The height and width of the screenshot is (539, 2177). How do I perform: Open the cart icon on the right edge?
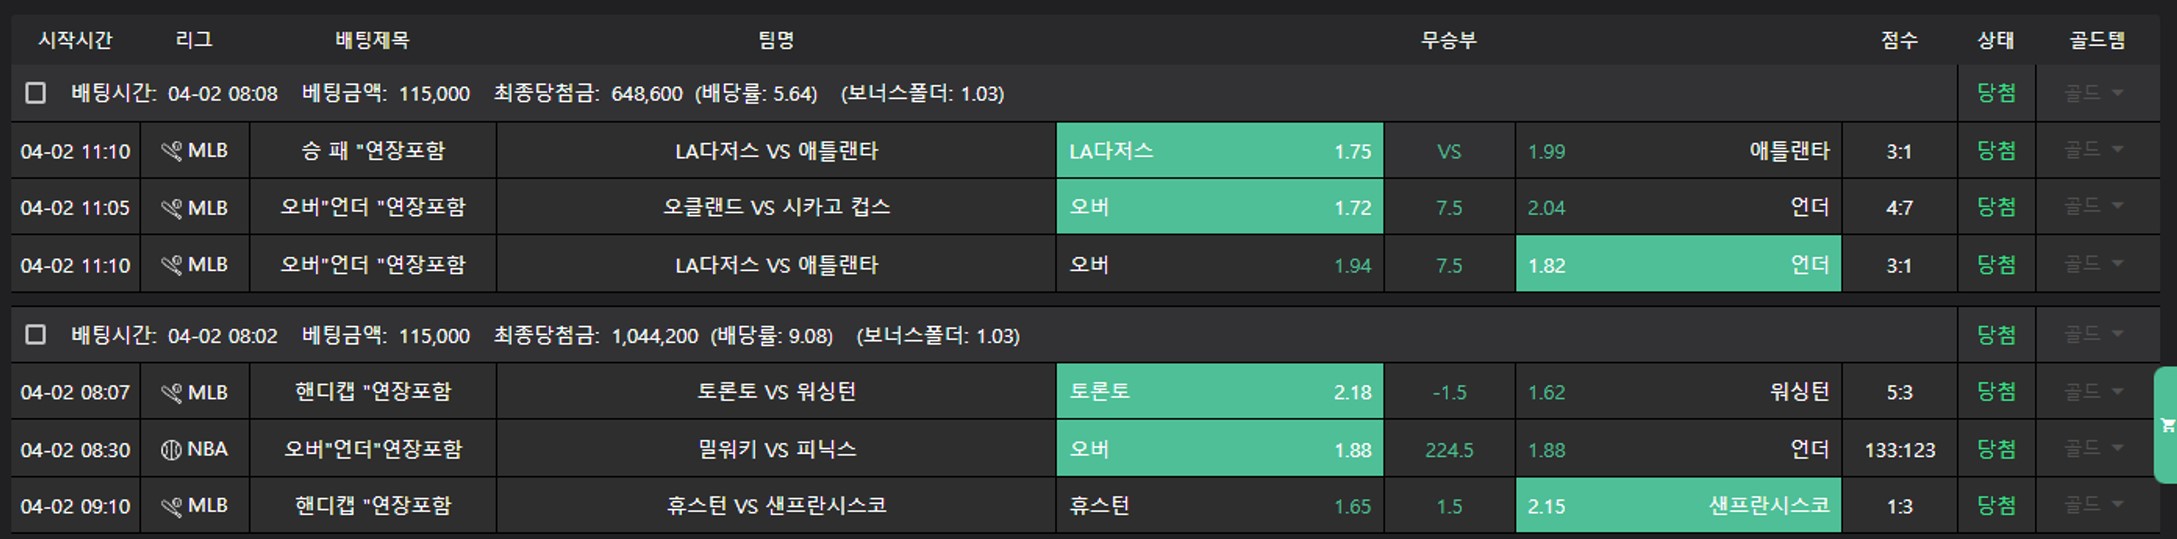click(2166, 426)
